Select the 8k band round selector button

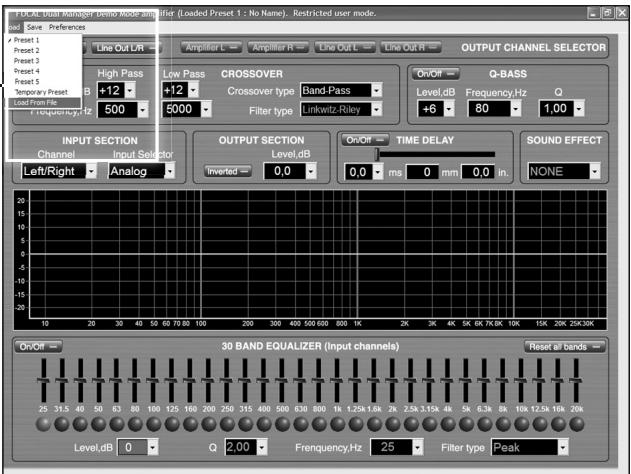pos(503,424)
